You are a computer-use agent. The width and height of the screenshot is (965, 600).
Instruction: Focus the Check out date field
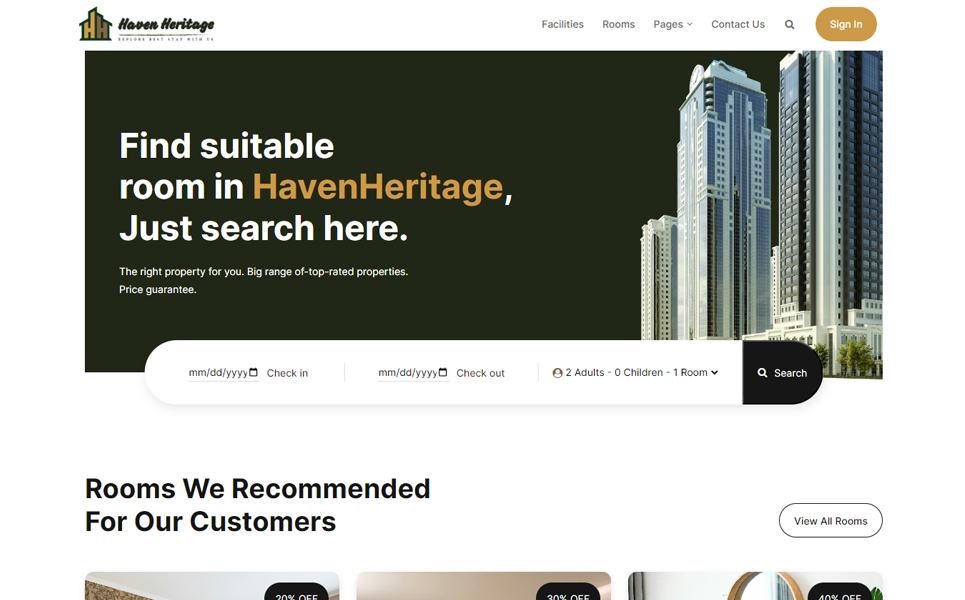pyautogui.click(x=413, y=373)
